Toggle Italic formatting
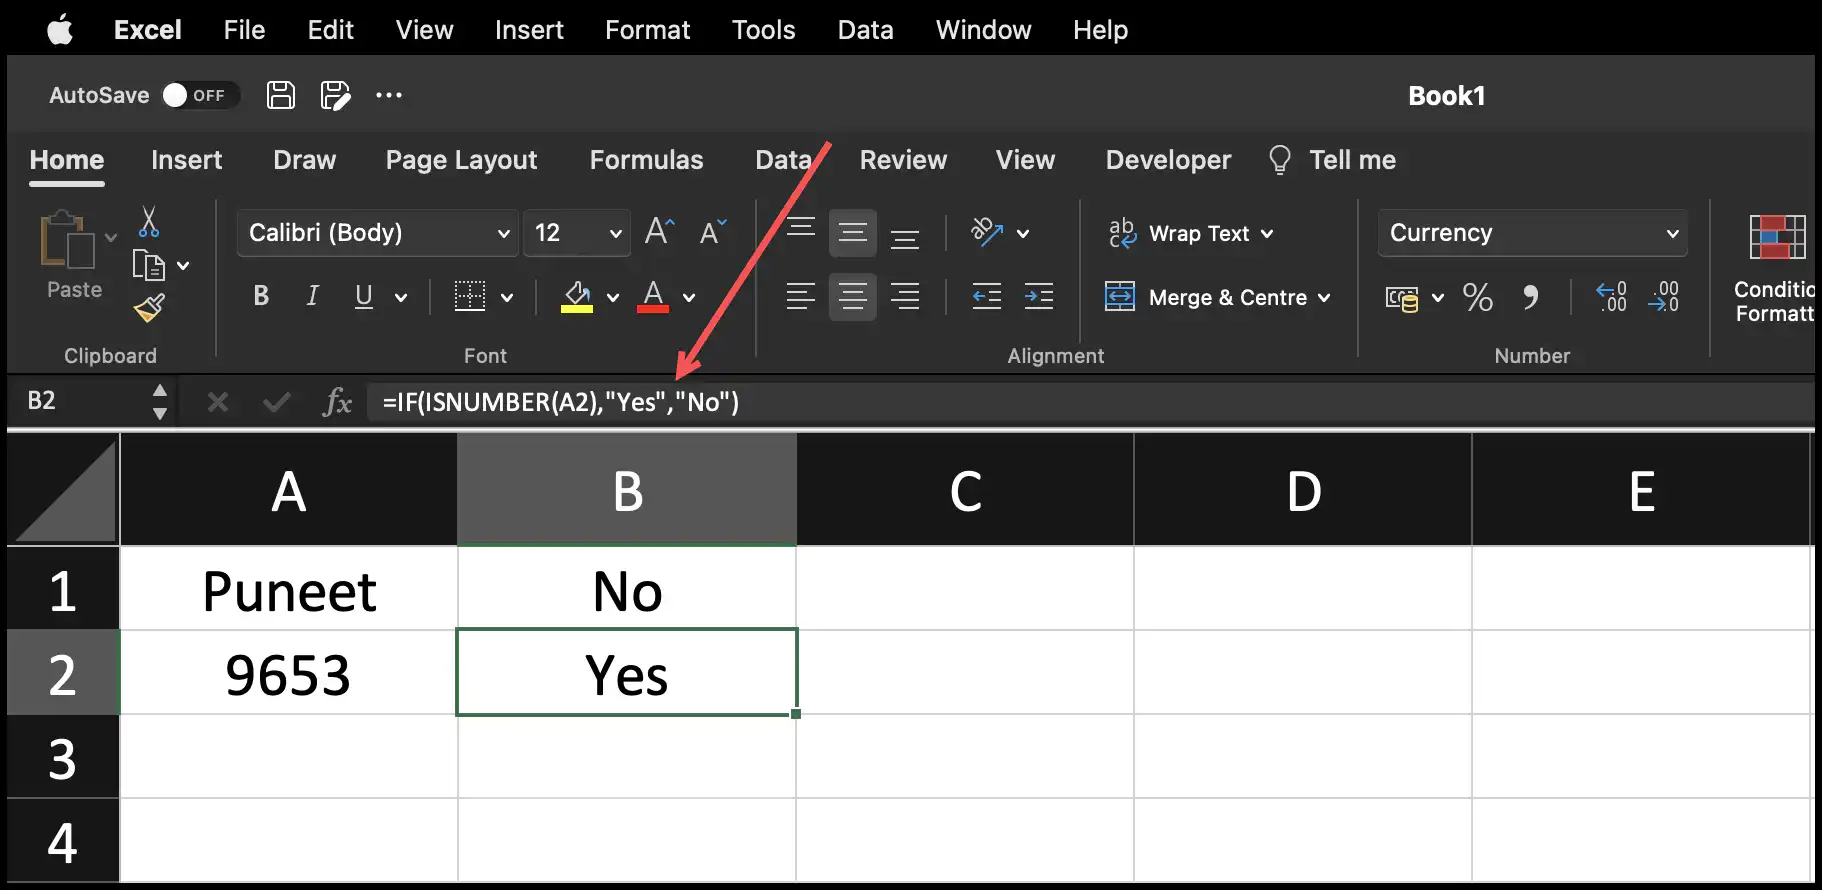 (x=312, y=296)
